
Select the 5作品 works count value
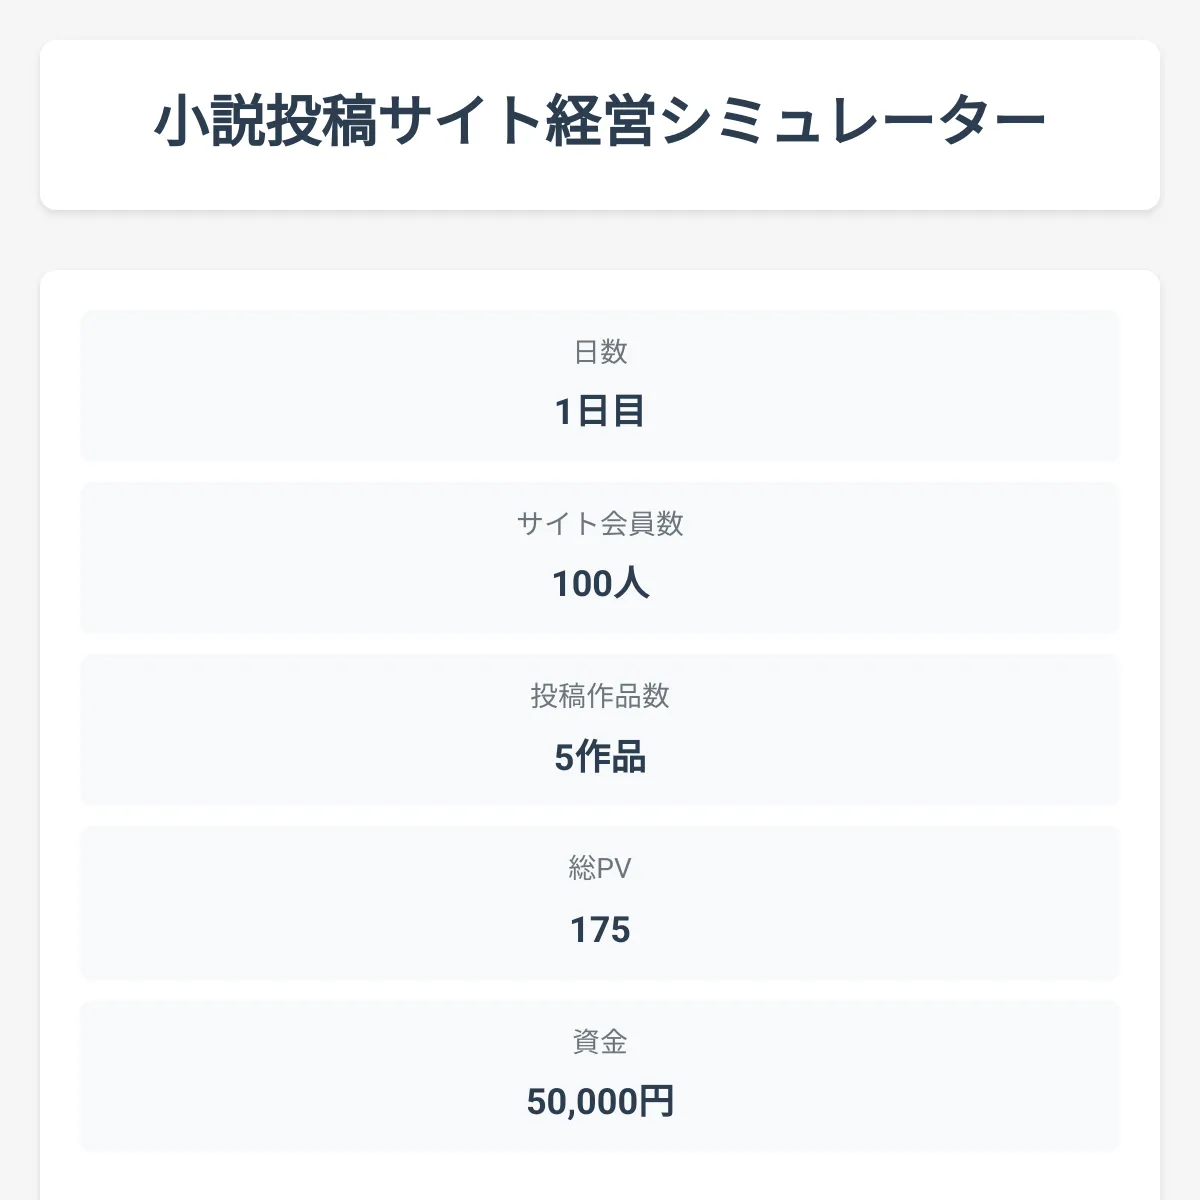tap(600, 757)
